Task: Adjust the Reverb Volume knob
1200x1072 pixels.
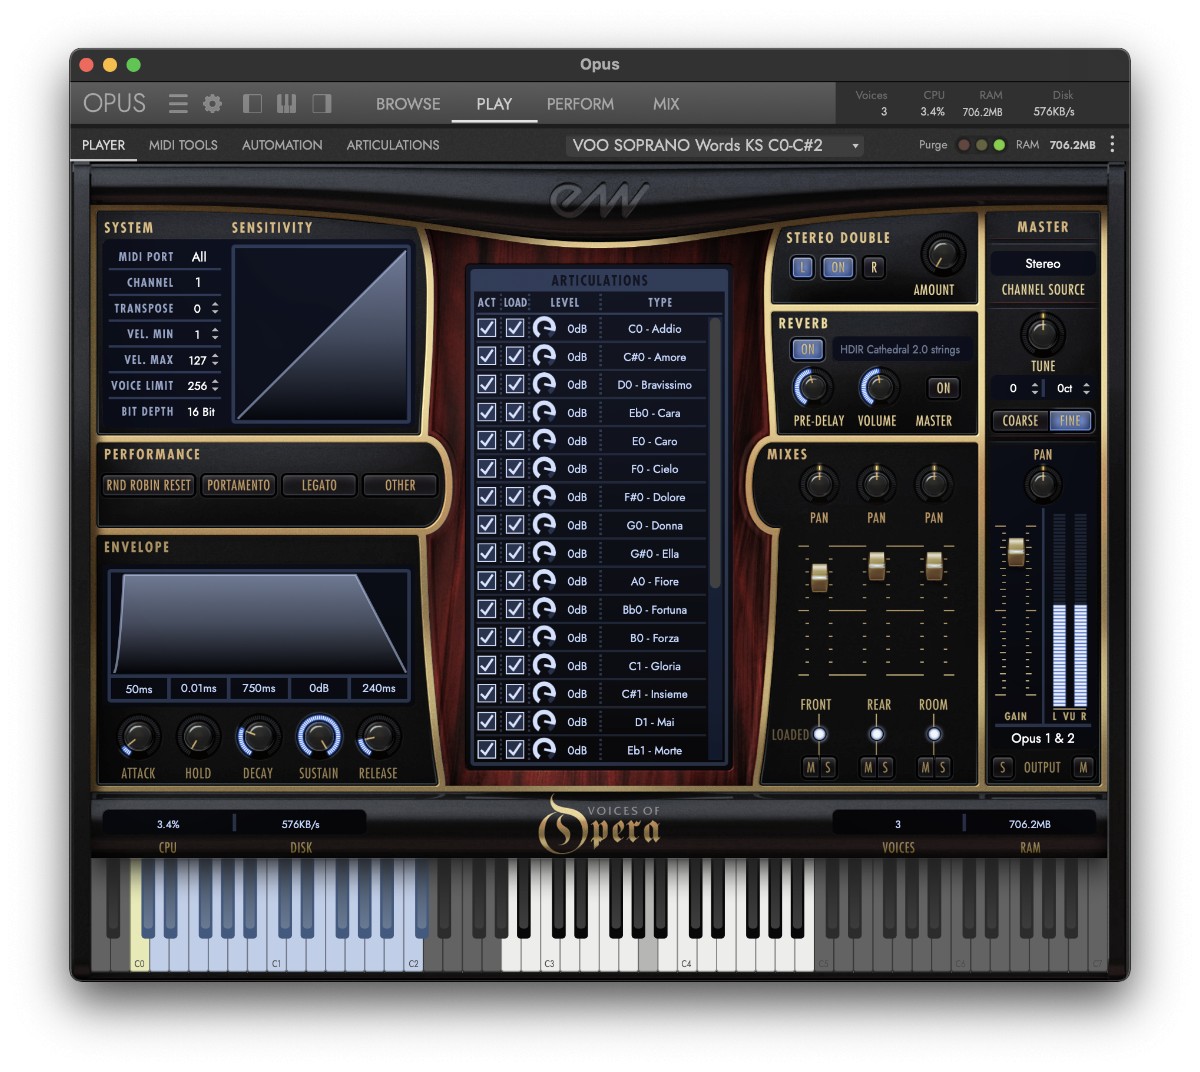Action: tap(878, 387)
